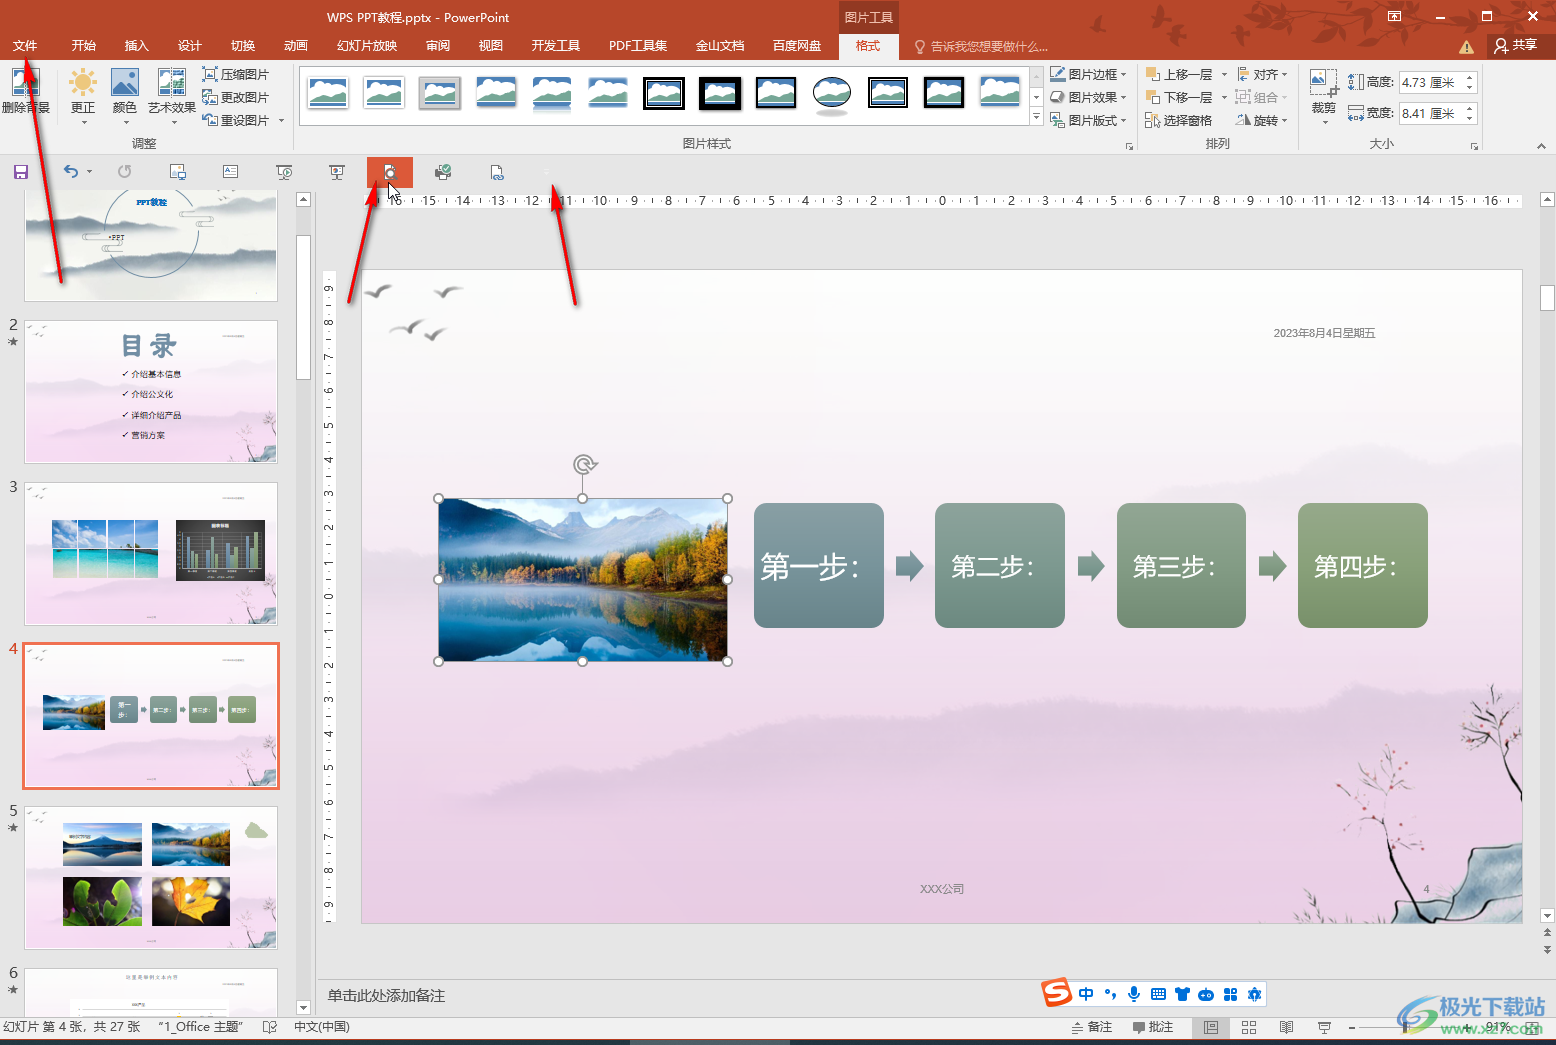The image size is (1556, 1045).
Task: Increase picture height with stepper up arrow
Action: click(1470, 77)
